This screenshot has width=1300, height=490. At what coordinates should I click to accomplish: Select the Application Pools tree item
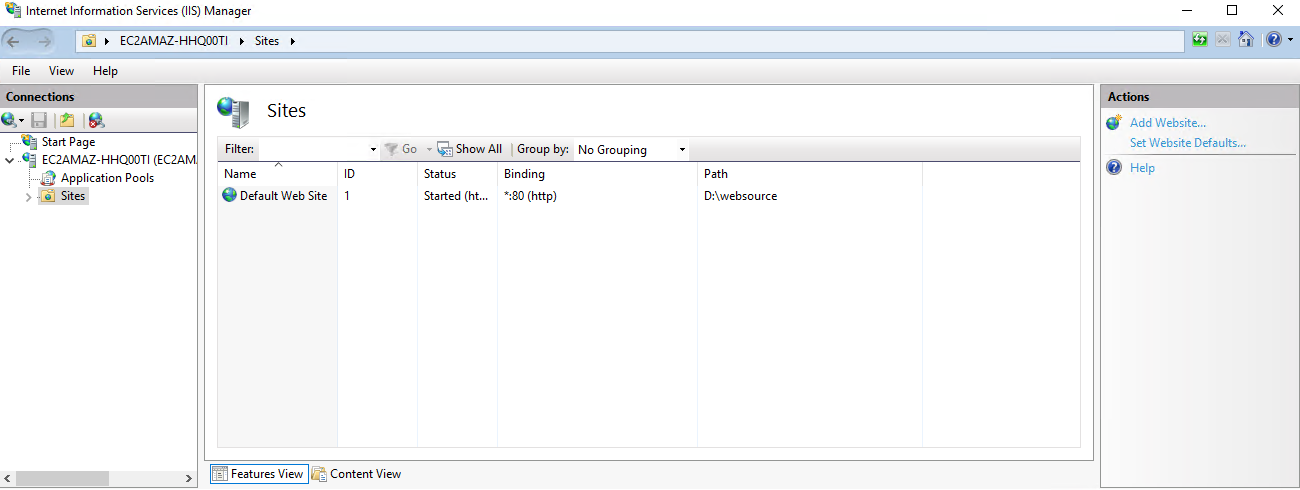(107, 178)
